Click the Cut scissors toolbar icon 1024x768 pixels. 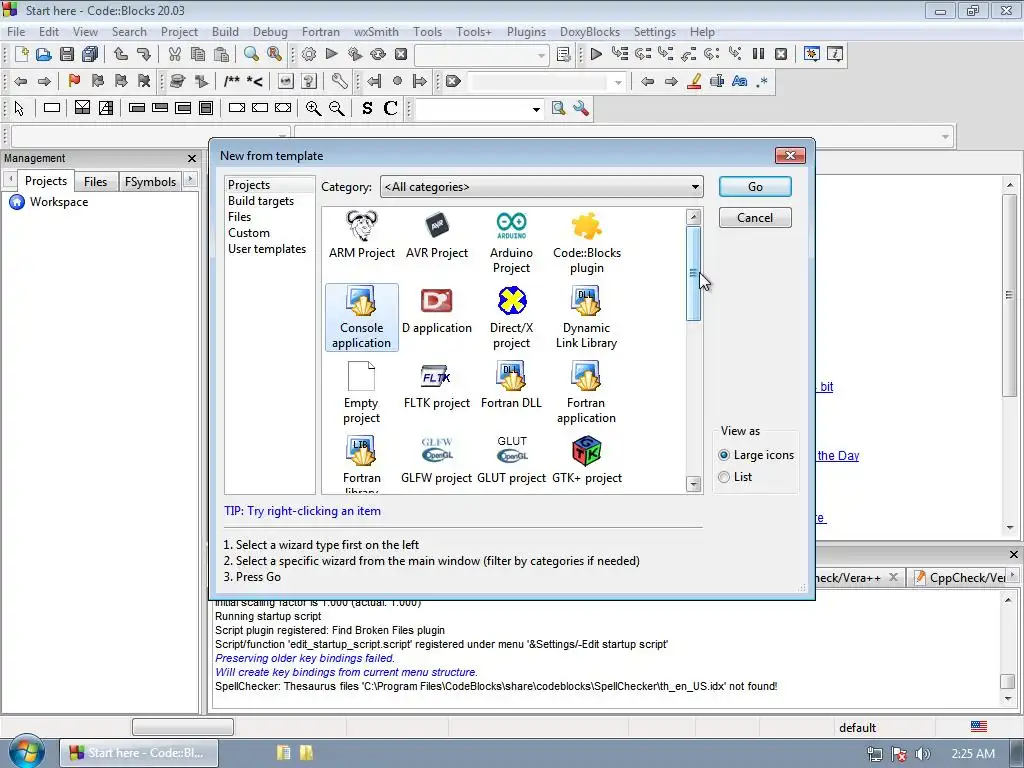tap(174, 54)
